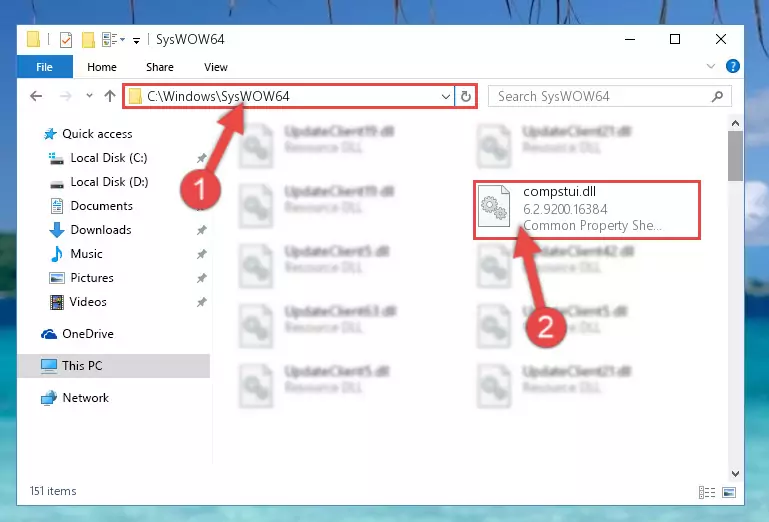Select This PC in navigation pane
Screen dimensions: 769x522
point(114,366)
